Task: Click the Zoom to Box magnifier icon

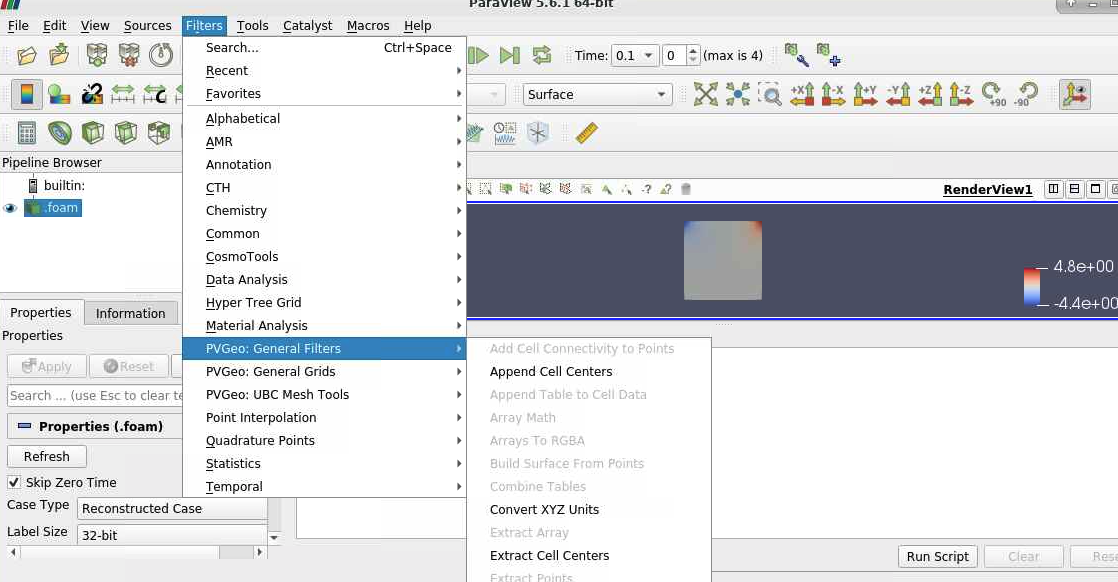Action: (x=769, y=94)
